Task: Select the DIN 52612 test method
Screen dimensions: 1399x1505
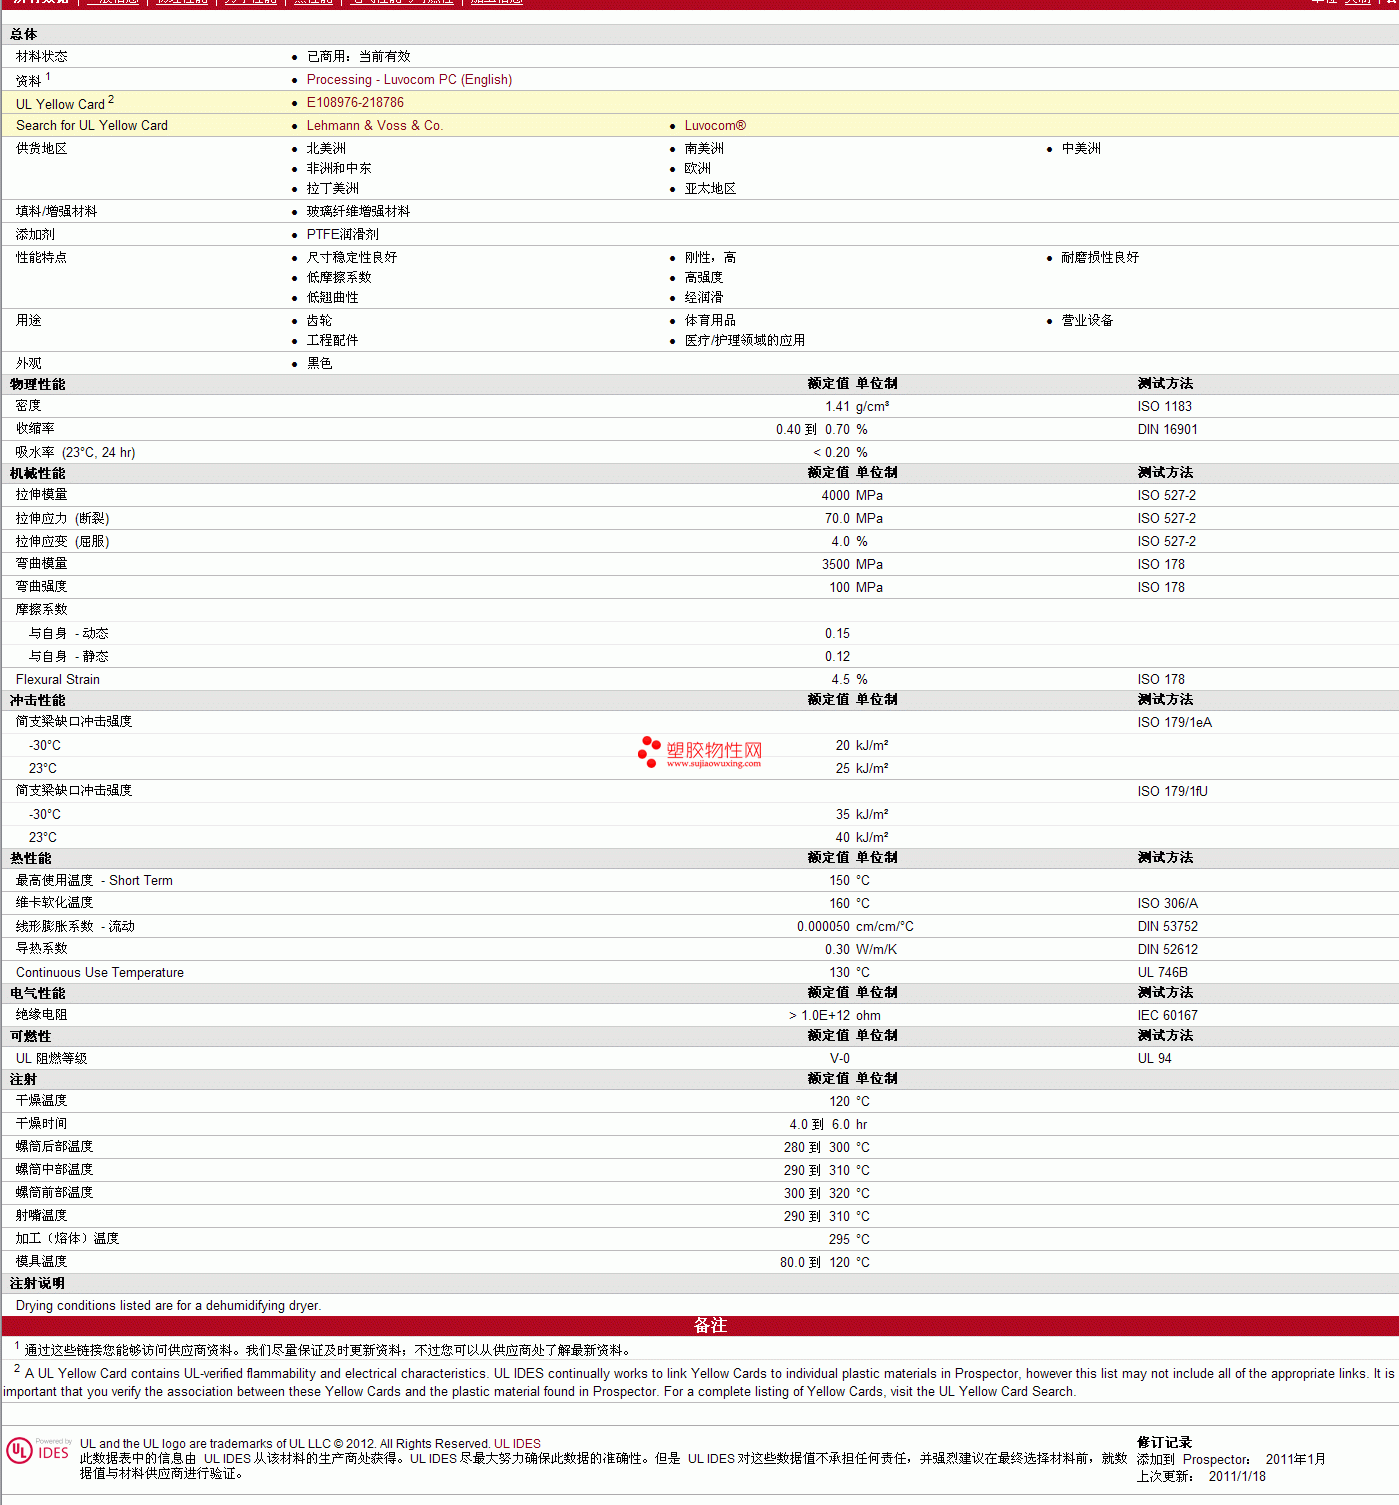Action: 1168,950
